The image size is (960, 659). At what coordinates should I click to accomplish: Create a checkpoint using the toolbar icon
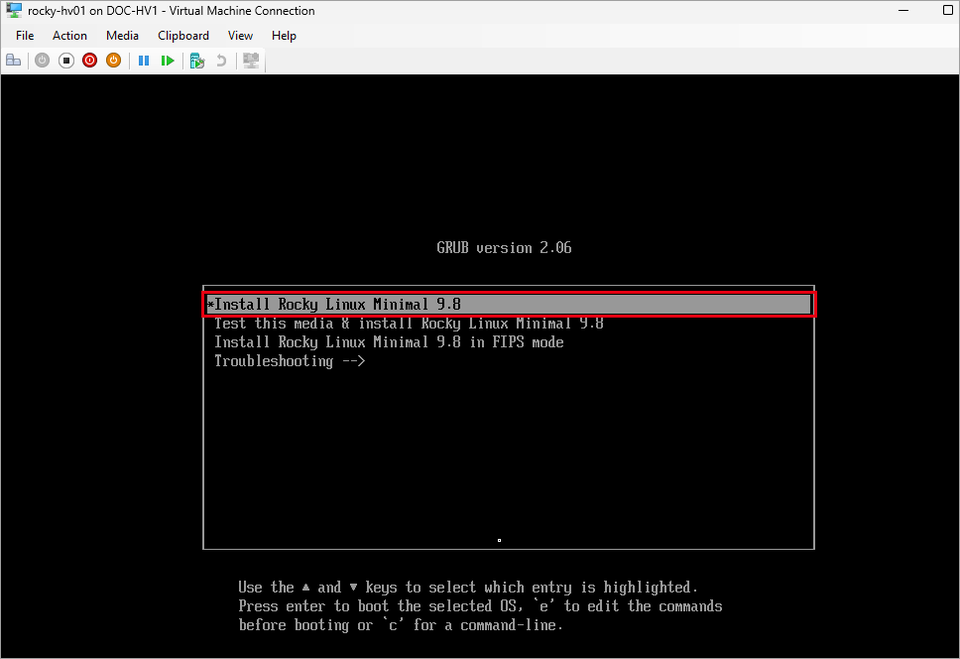point(197,60)
